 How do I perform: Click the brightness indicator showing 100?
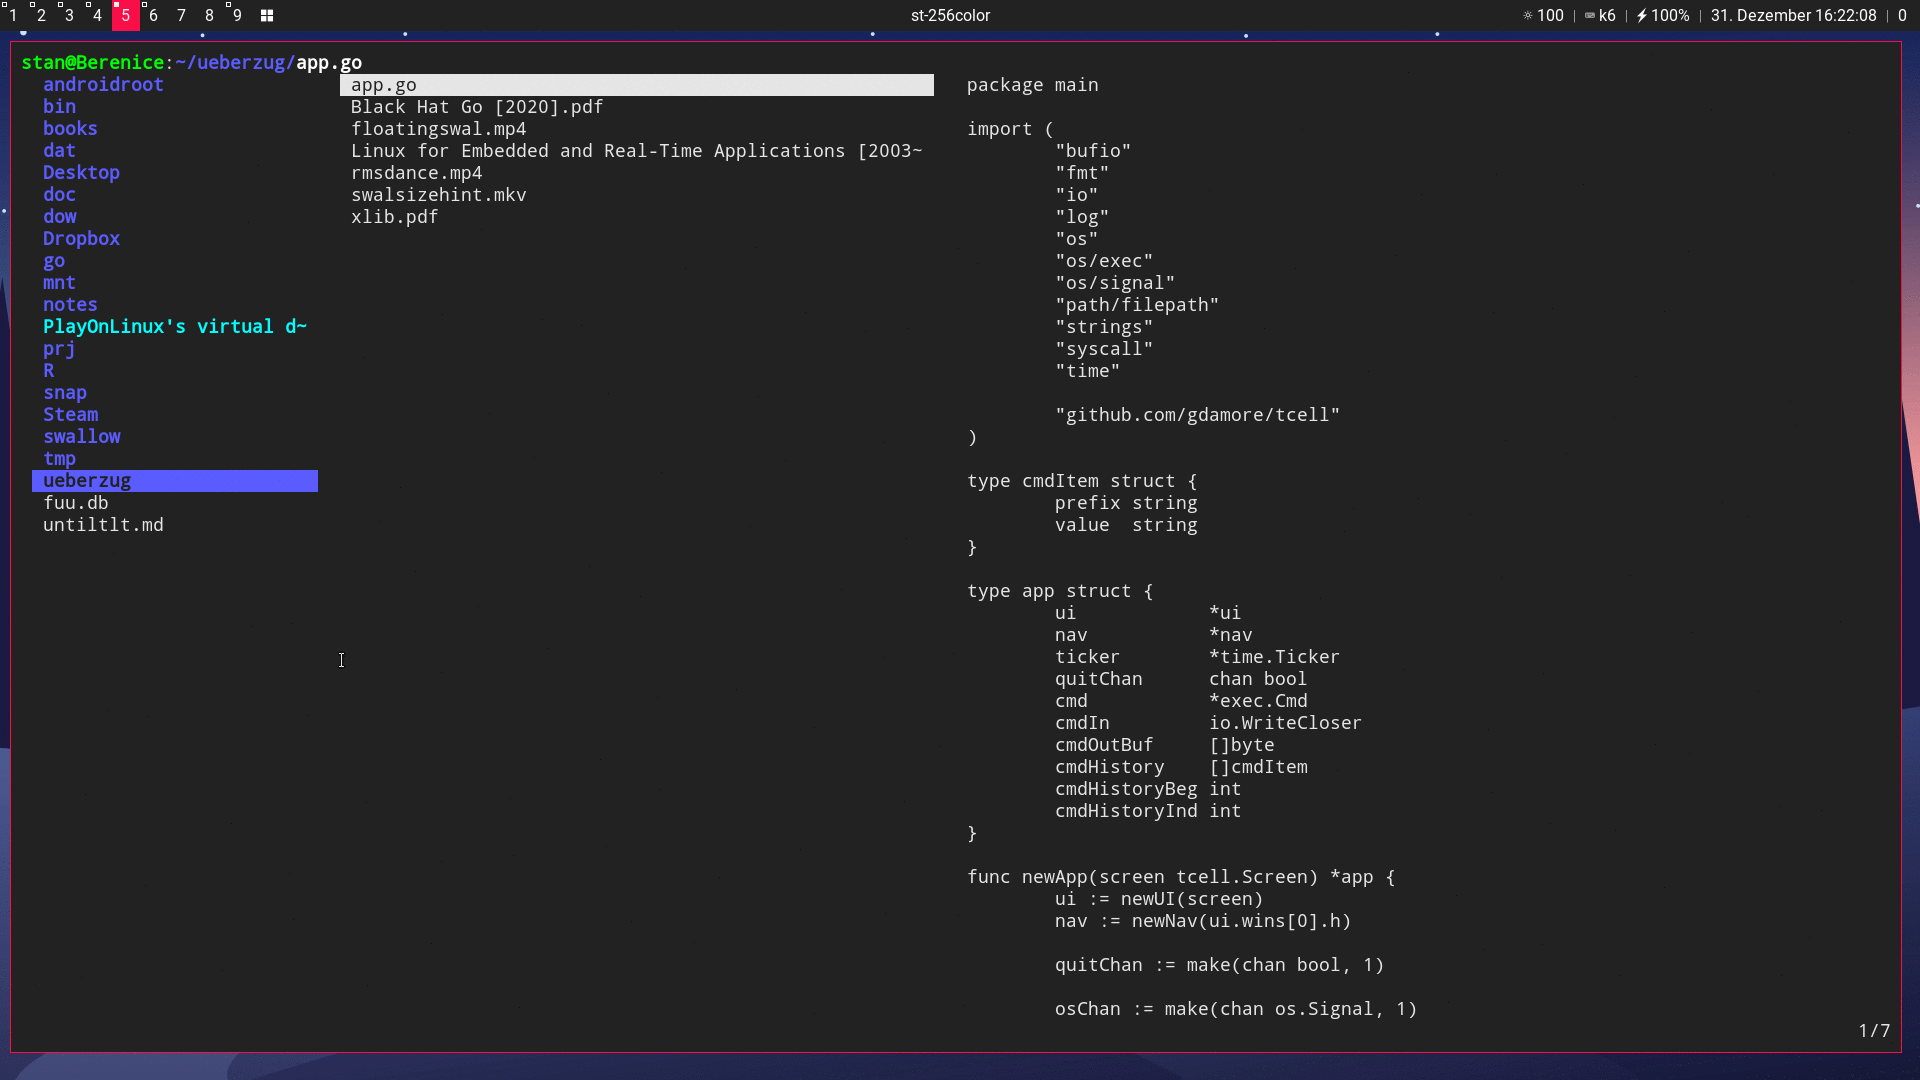[1543, 16]
